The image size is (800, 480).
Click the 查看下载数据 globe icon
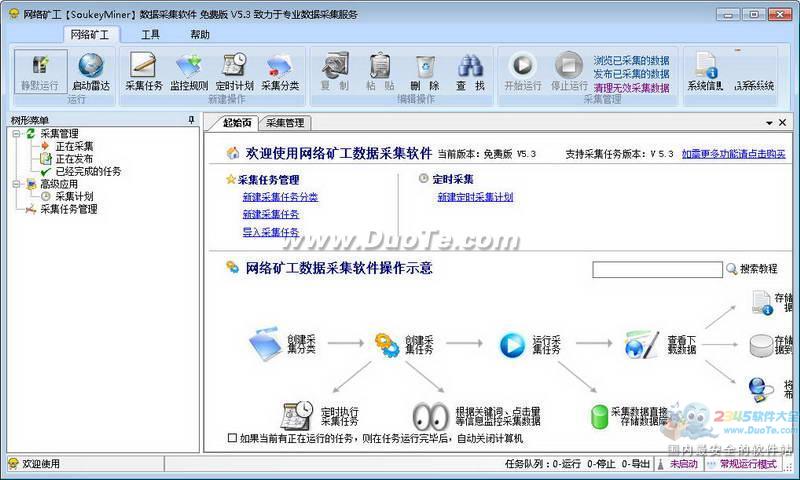(x=641, y=344)
